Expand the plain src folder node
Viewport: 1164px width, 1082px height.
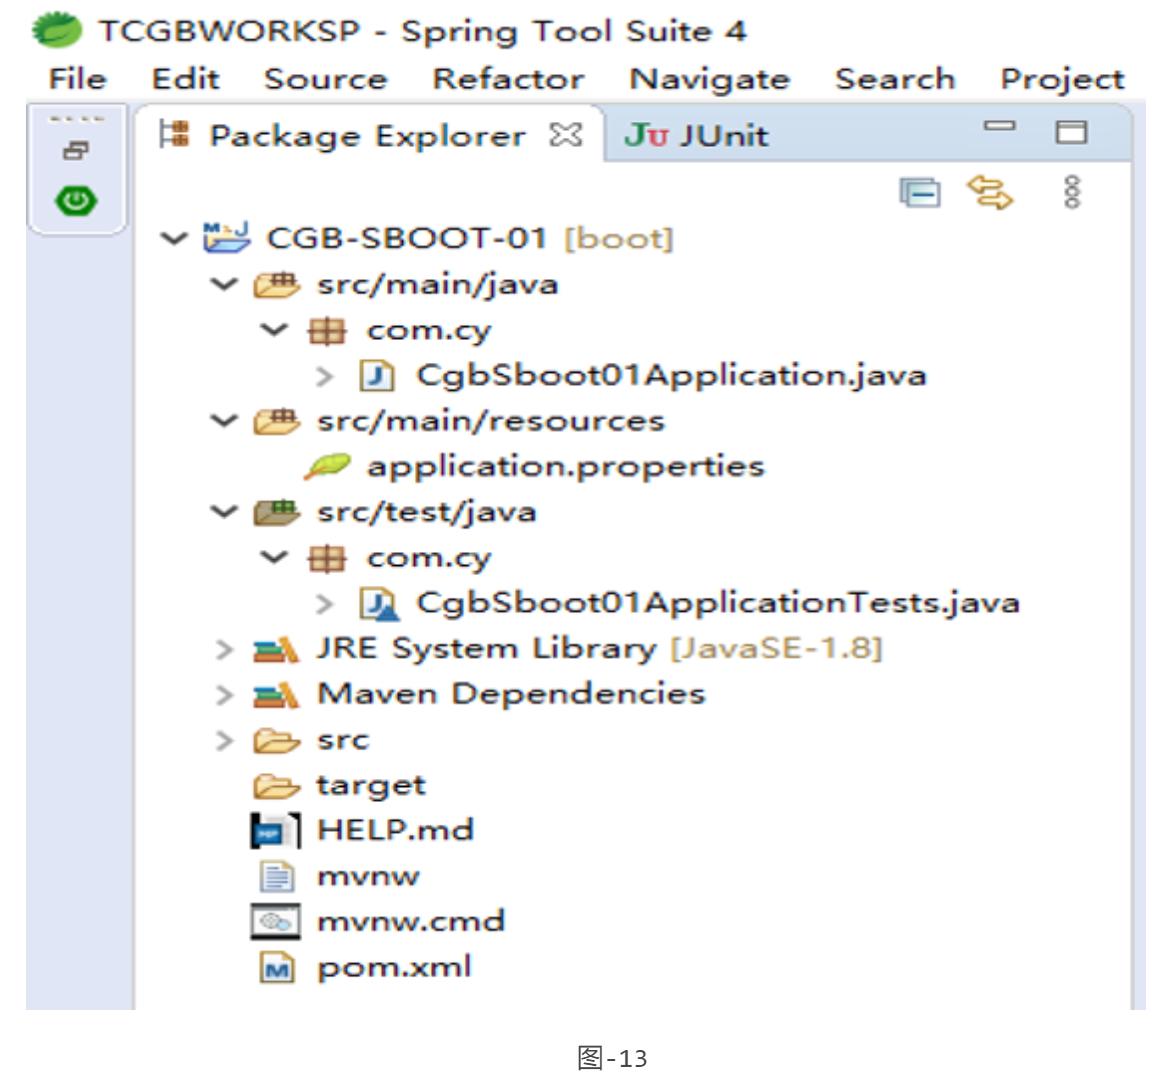(223, 741)
